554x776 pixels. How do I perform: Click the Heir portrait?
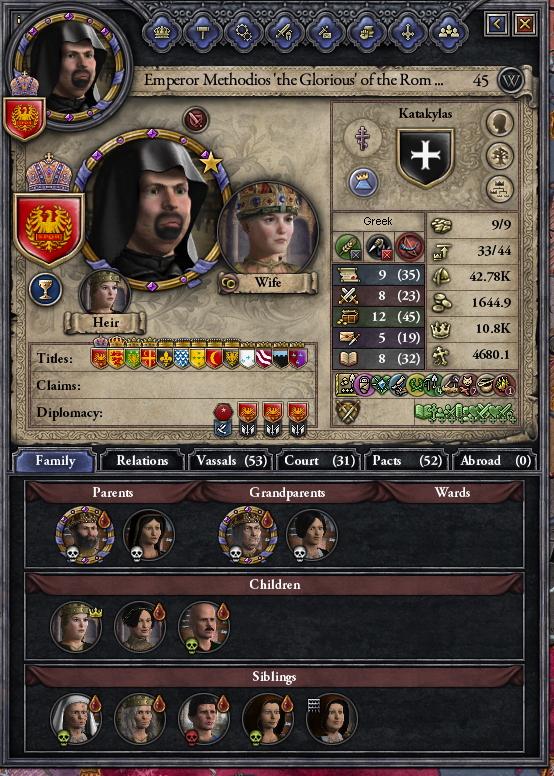(x=104, y=294)
